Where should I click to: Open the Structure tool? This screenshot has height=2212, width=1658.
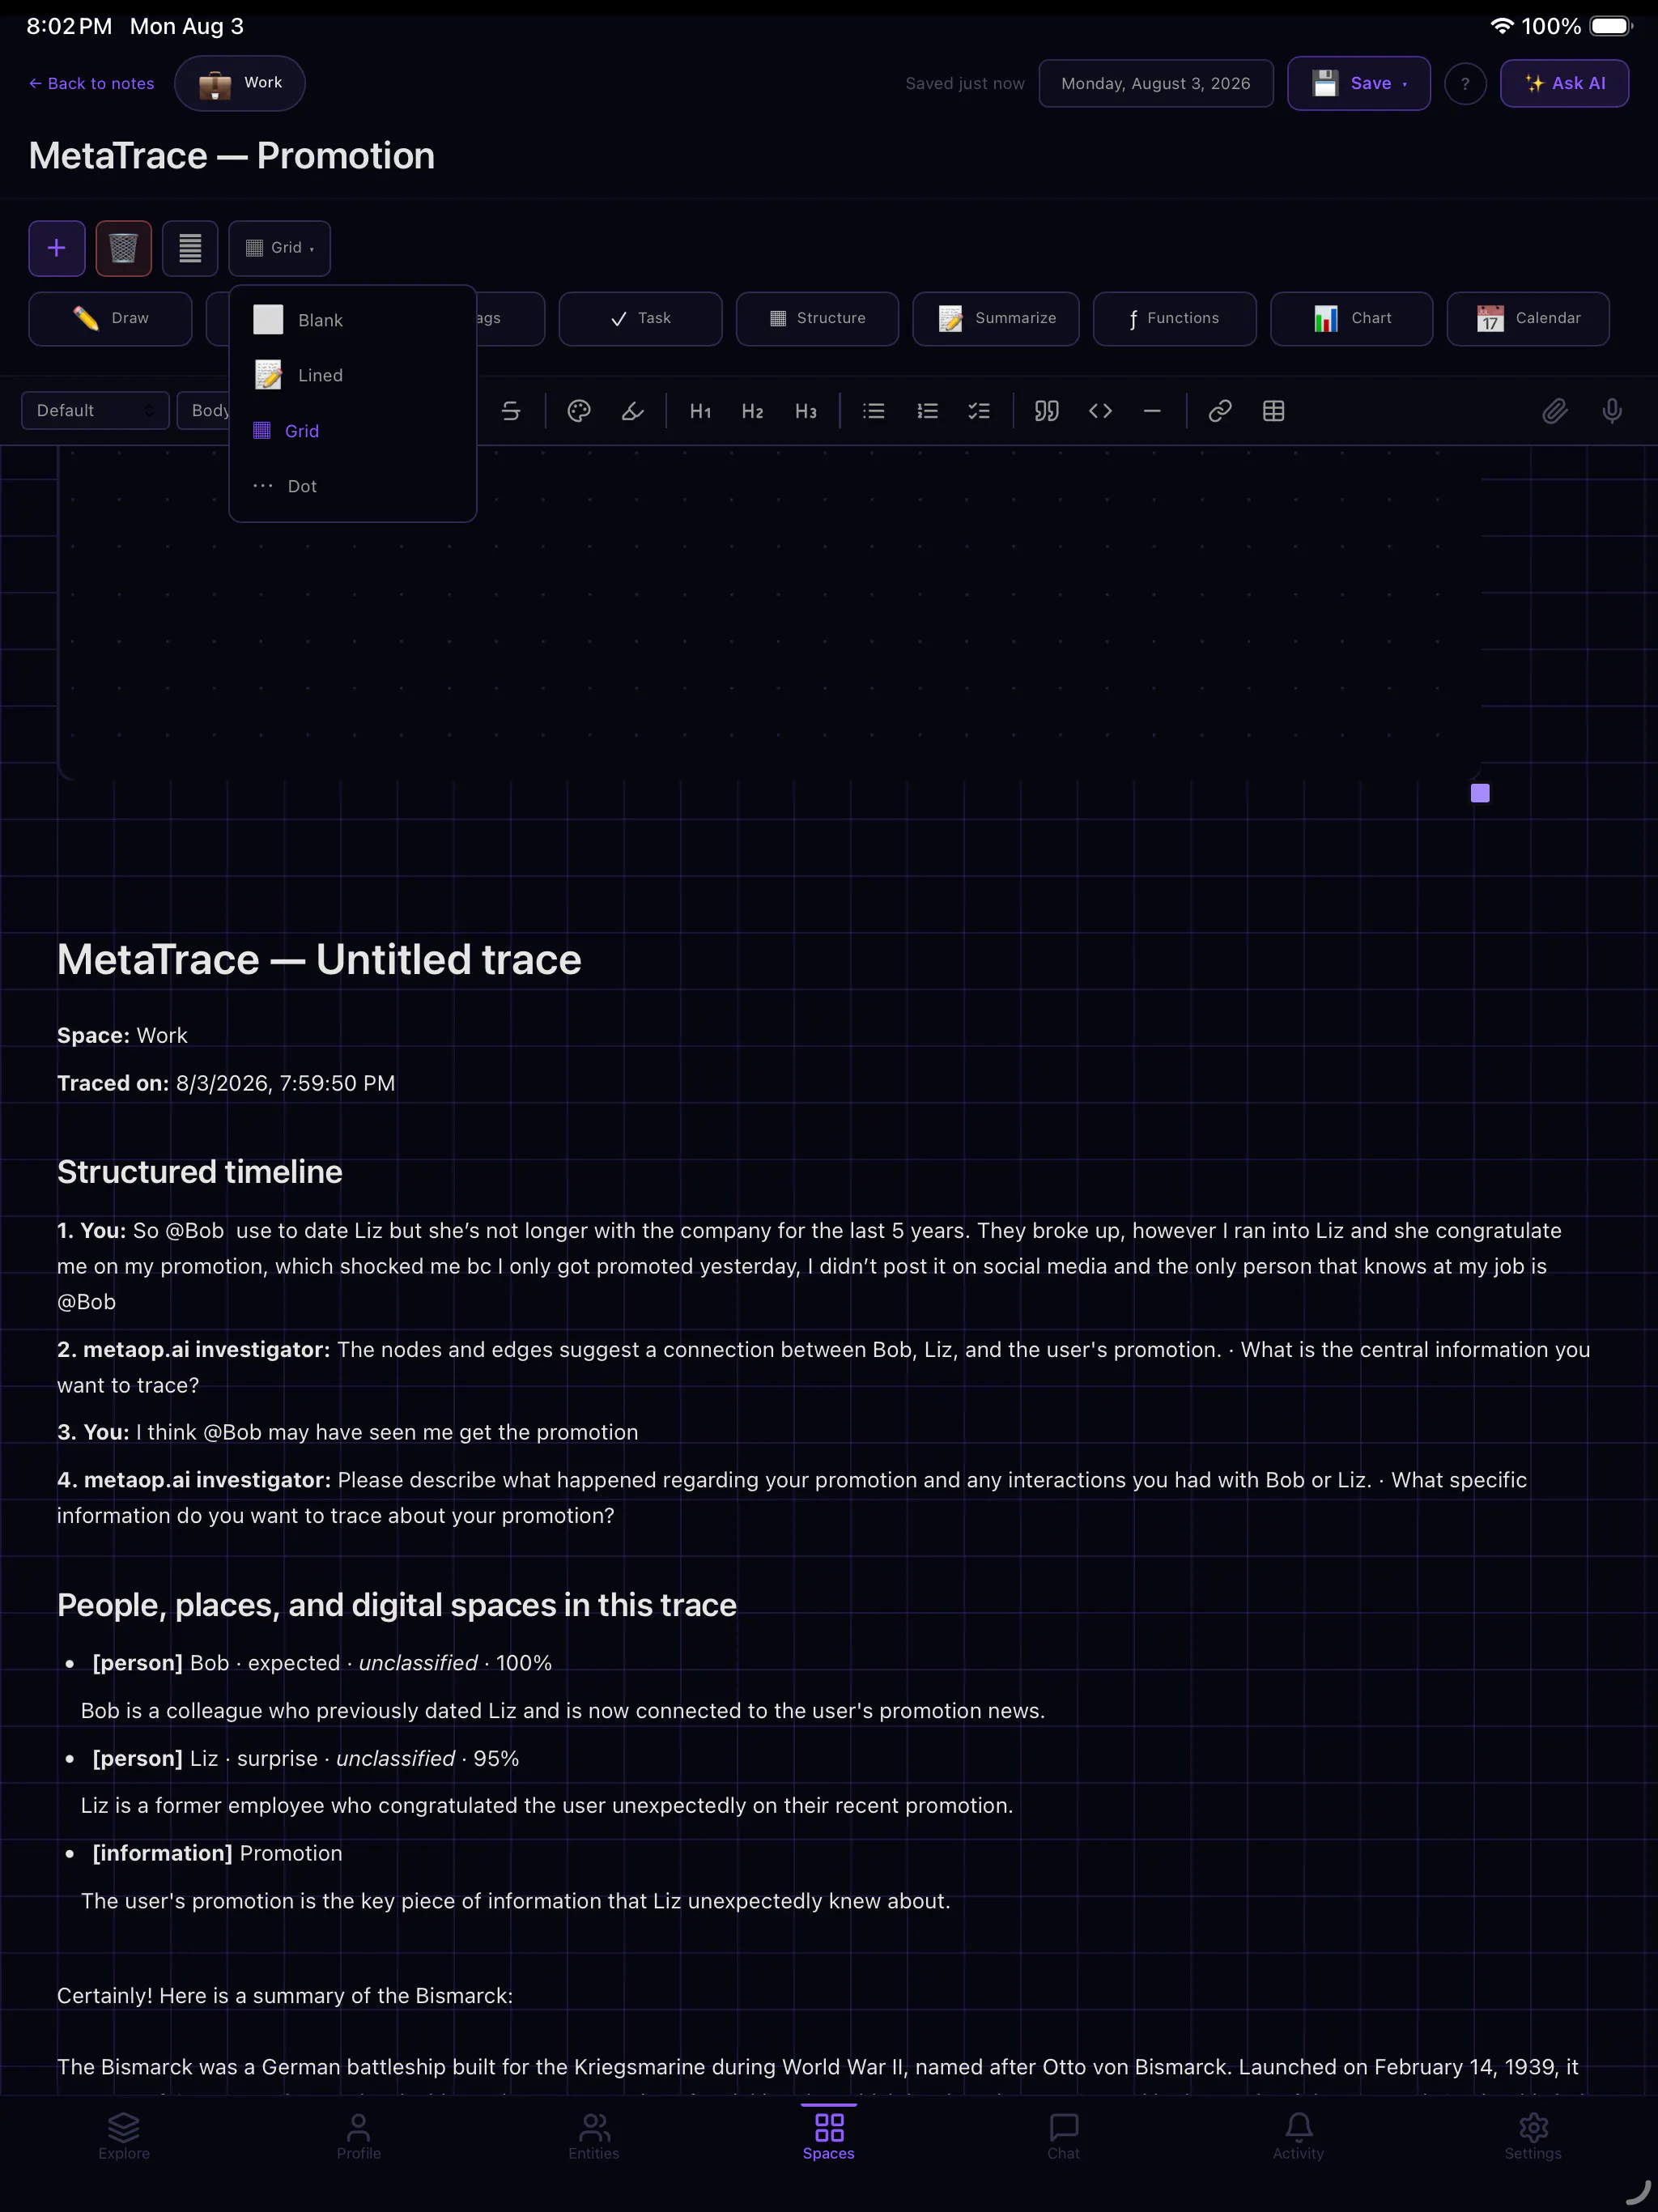817,319
